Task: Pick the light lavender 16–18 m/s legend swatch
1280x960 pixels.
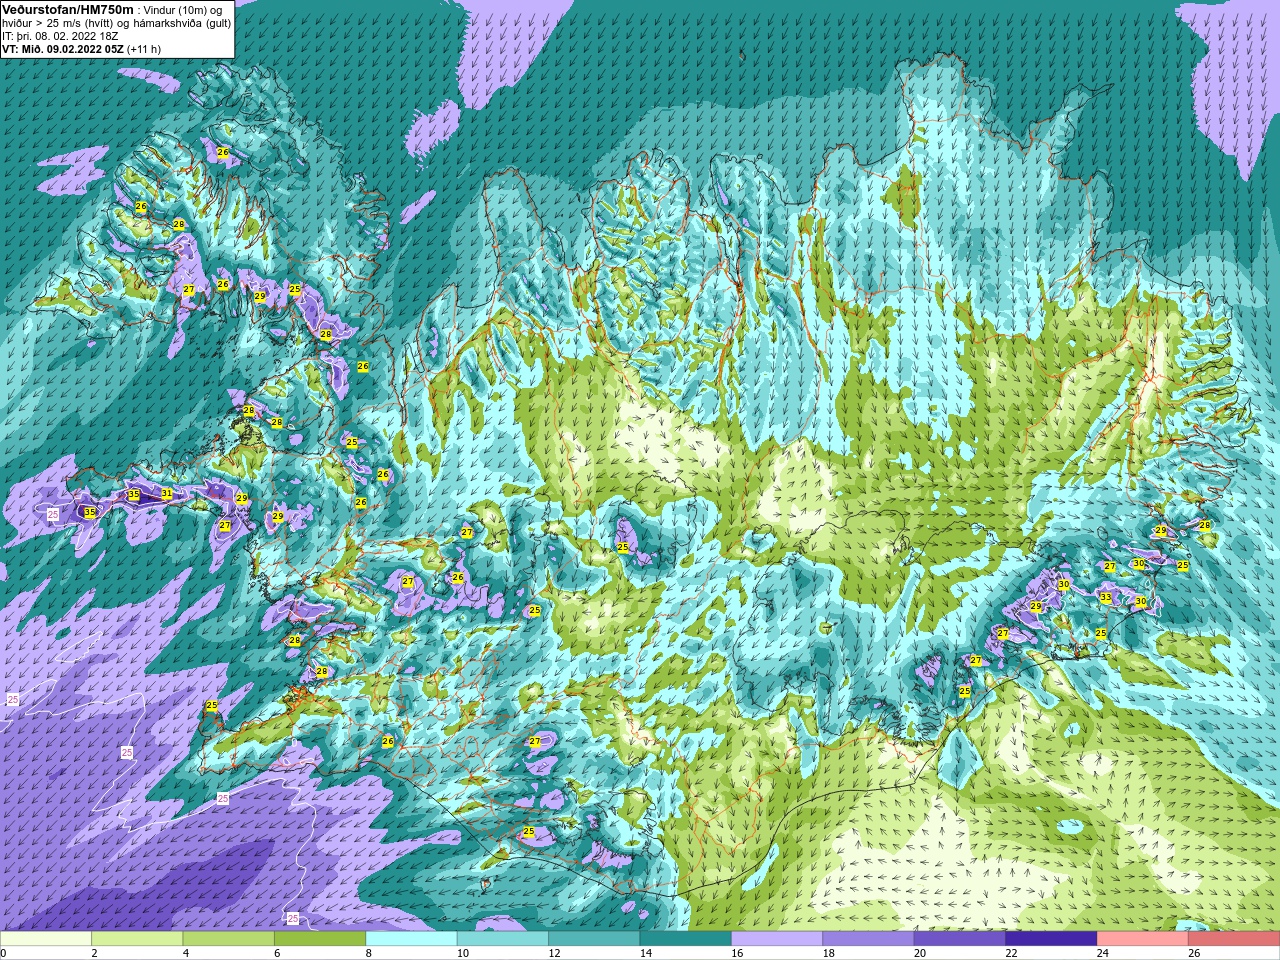Action: coord(777,939)
